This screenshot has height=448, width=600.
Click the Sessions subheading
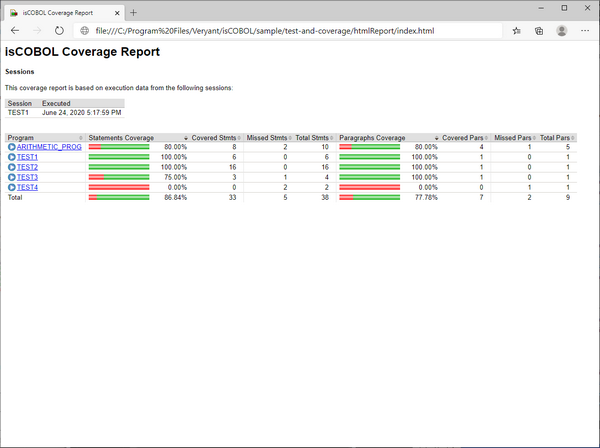pos(20,72)
